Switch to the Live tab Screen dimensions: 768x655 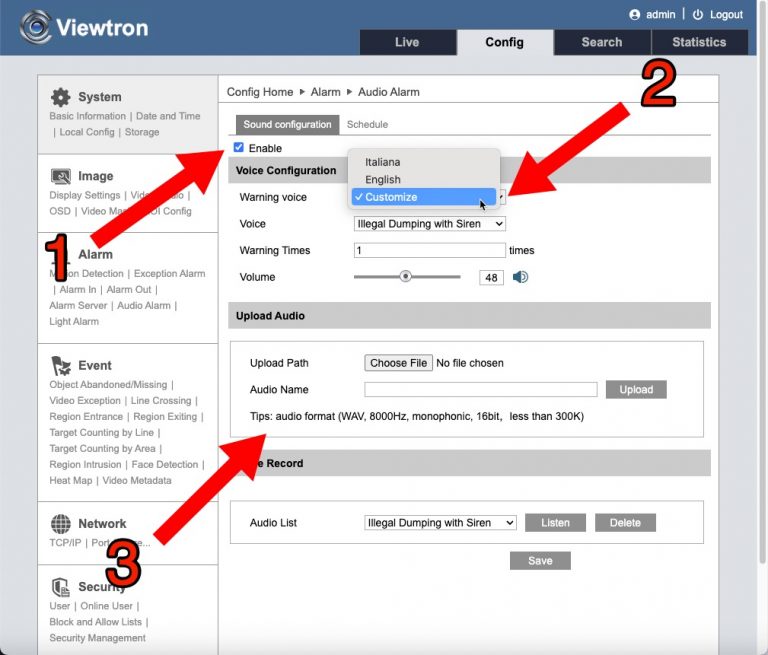[x=407, y=42]
